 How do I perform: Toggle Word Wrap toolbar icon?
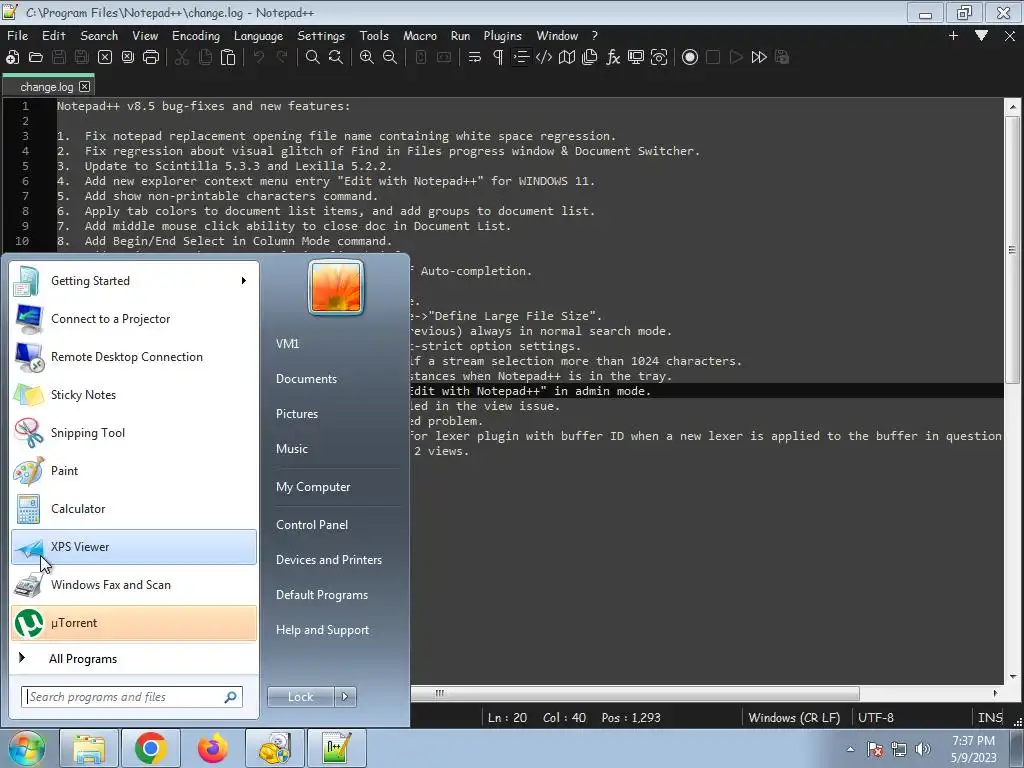(x=475, y=57)
